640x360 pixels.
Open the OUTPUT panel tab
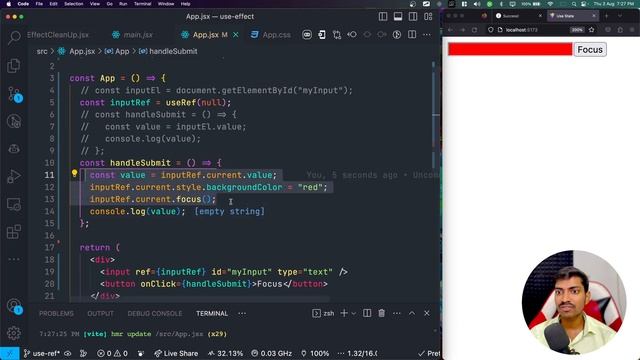point(100,313)
